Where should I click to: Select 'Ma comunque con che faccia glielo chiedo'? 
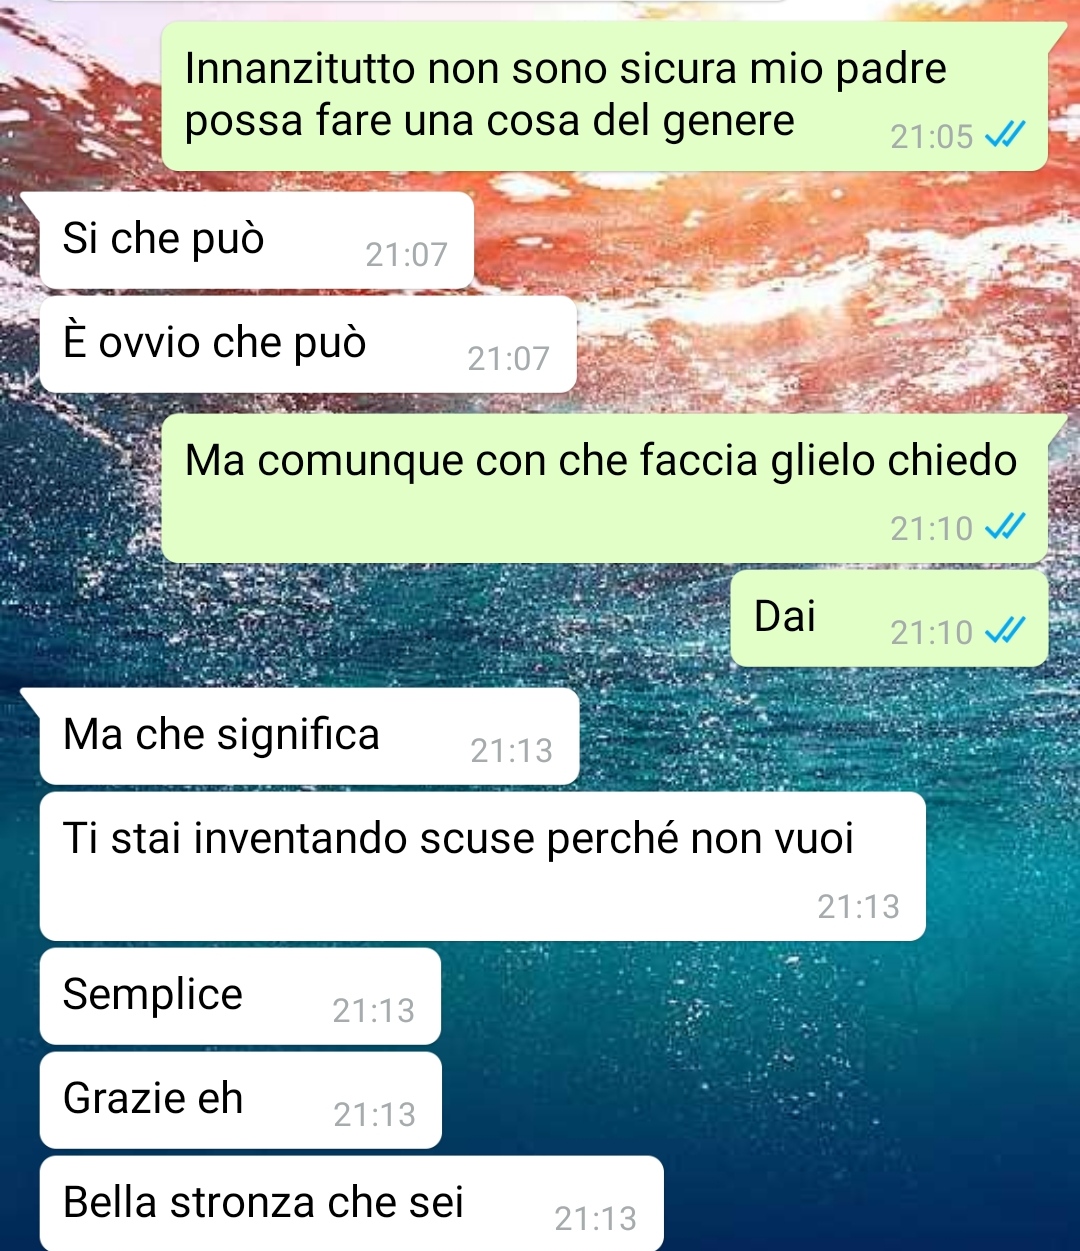[605, 488]
